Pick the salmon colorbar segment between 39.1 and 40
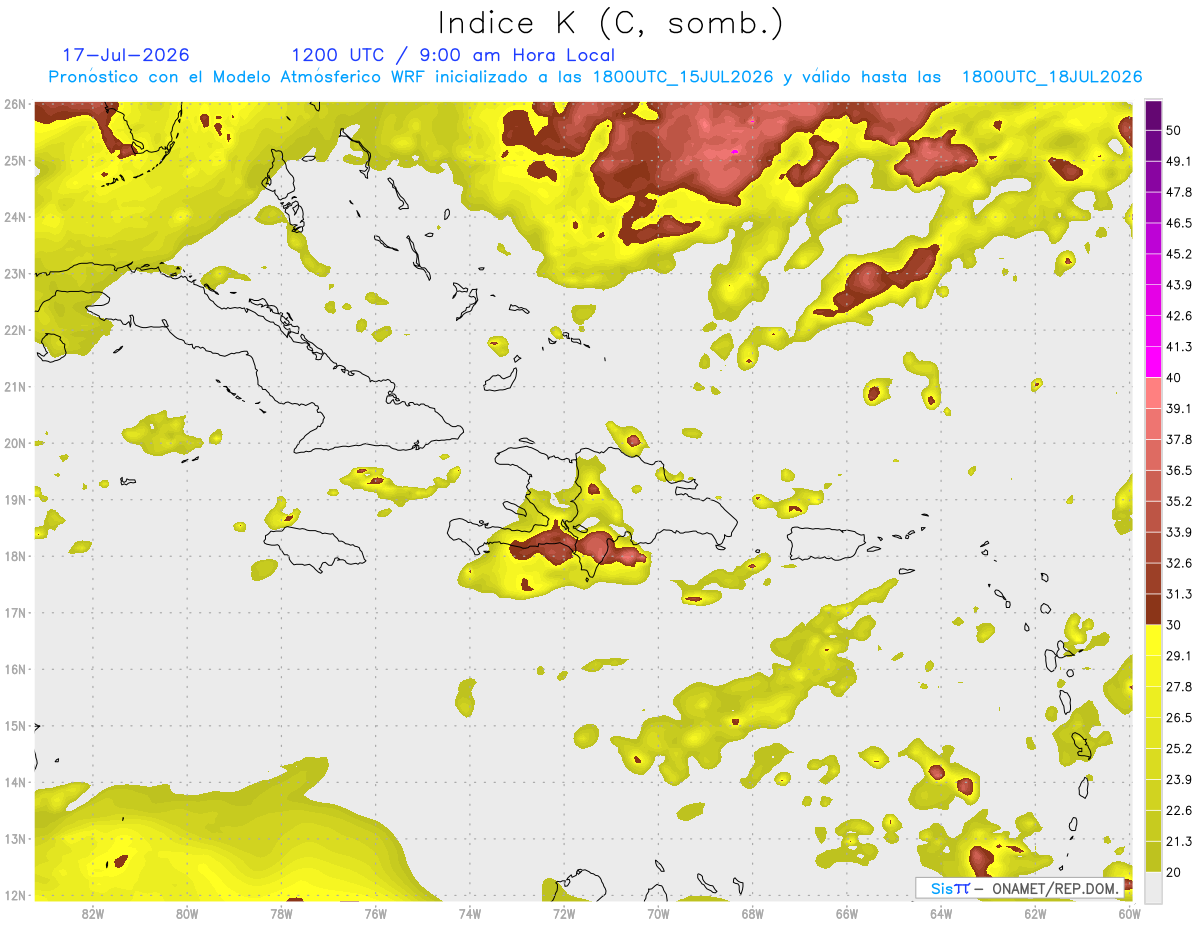The image size is (1200, 927). (1153, 393)
